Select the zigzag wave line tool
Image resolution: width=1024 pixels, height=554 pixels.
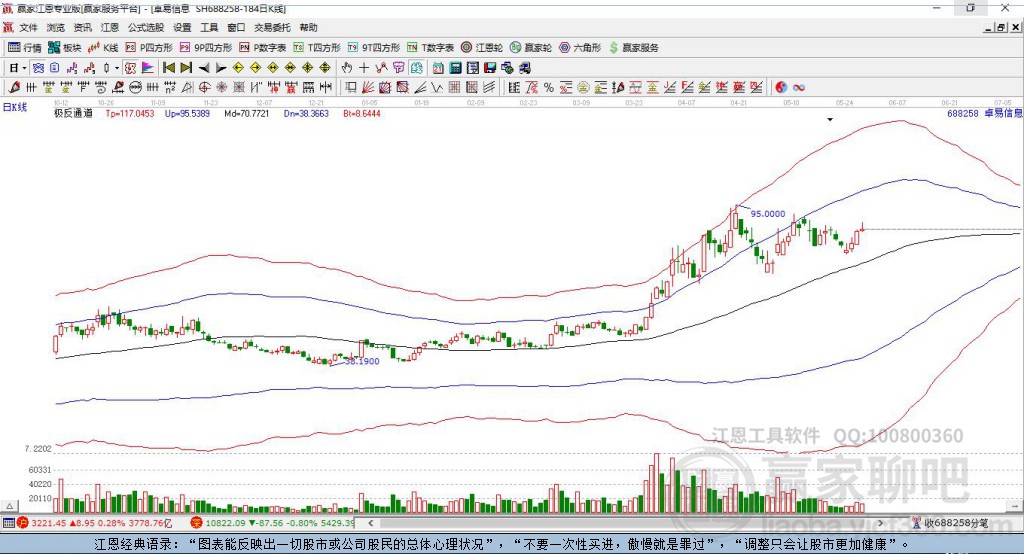[437, 88]
